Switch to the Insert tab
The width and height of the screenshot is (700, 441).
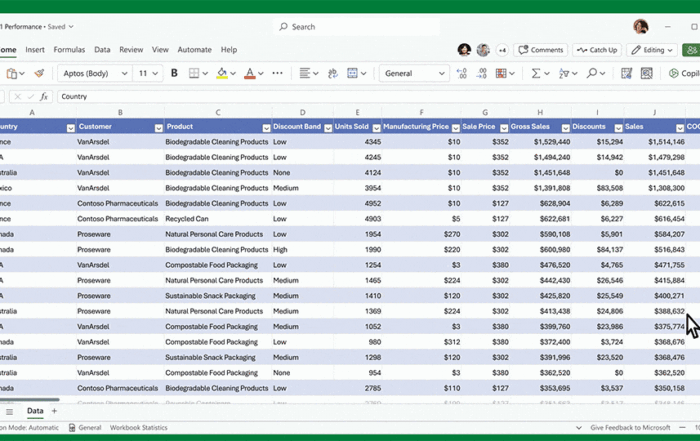click(x=35, y=50)
